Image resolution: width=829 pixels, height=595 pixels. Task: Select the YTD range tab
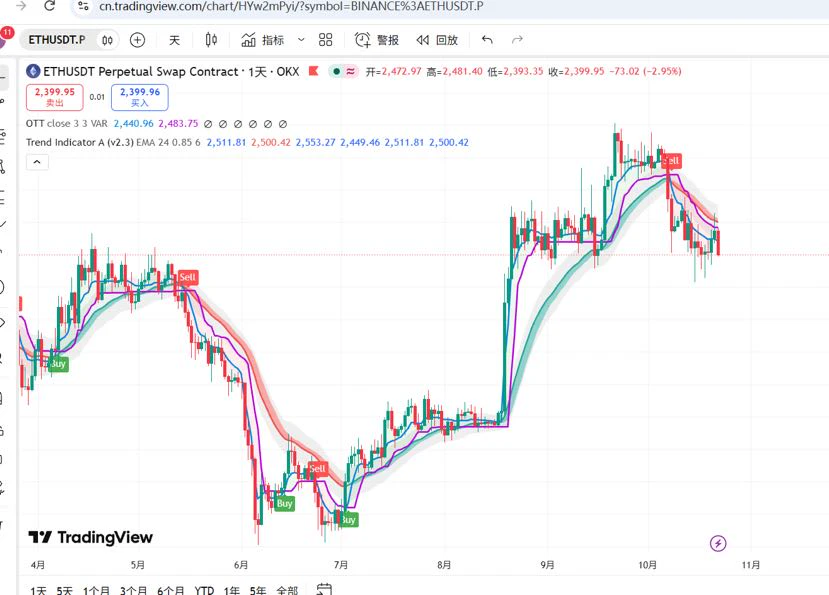204,590
